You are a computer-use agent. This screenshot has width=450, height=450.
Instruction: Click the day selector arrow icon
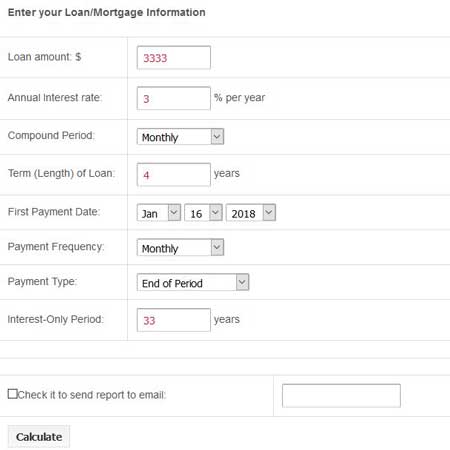click(x=216, y=213)
